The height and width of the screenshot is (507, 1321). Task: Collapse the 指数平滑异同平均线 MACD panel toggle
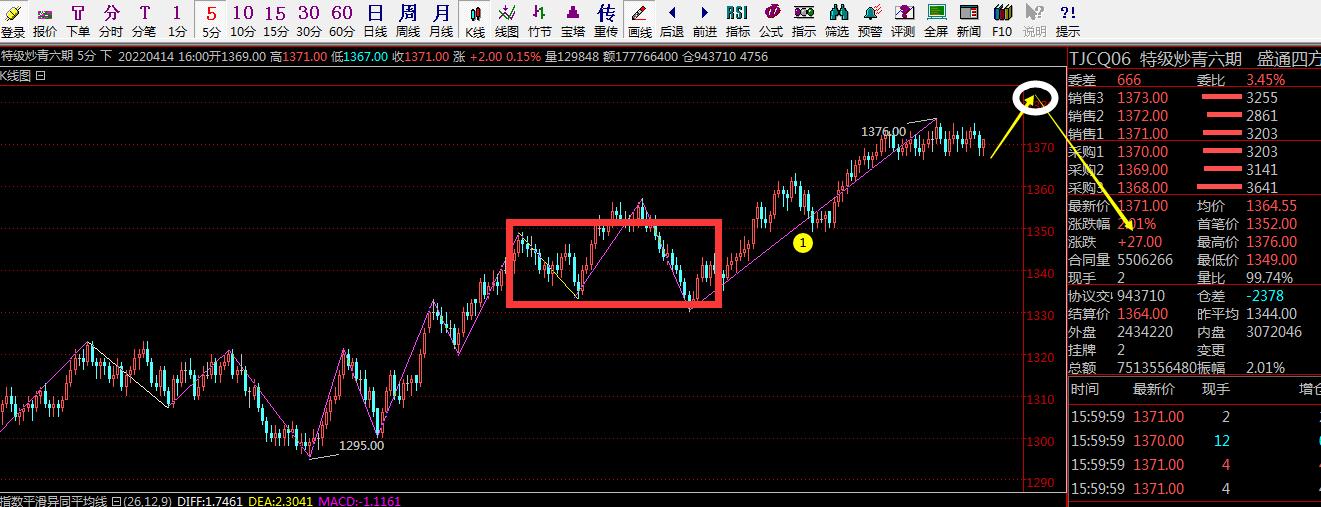(x=116, y=501)
